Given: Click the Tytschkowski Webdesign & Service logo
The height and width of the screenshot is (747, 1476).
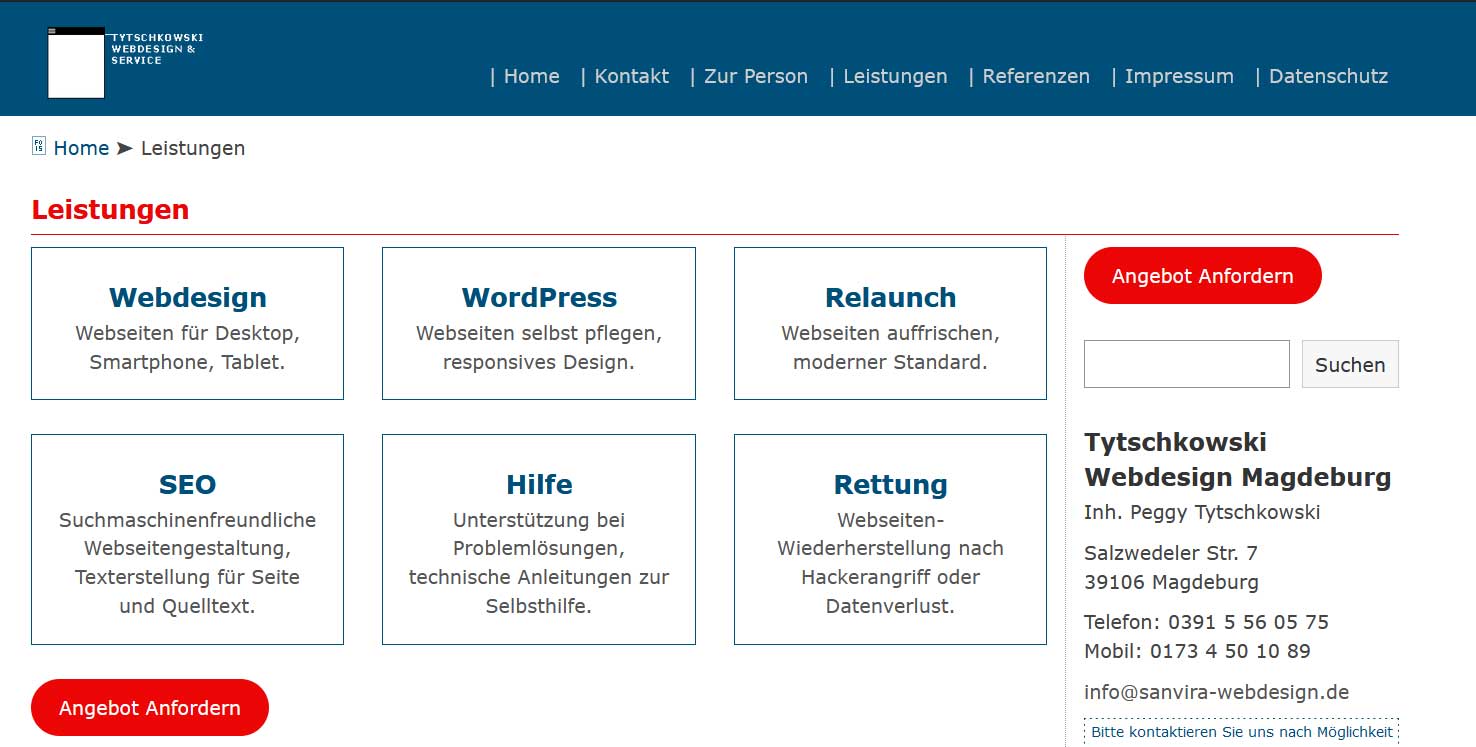Looking at the screenshot, I should [x=125, y=62].
